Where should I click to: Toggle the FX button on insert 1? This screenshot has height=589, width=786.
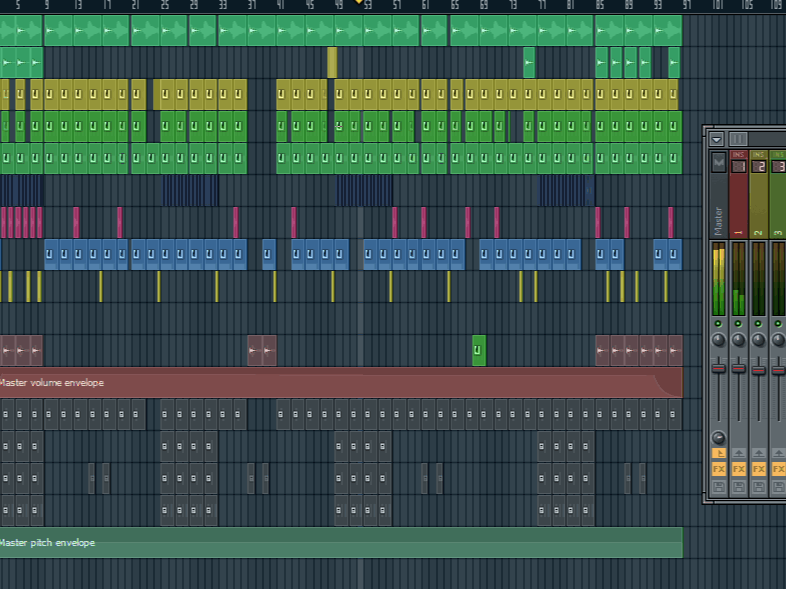(739, 469)
